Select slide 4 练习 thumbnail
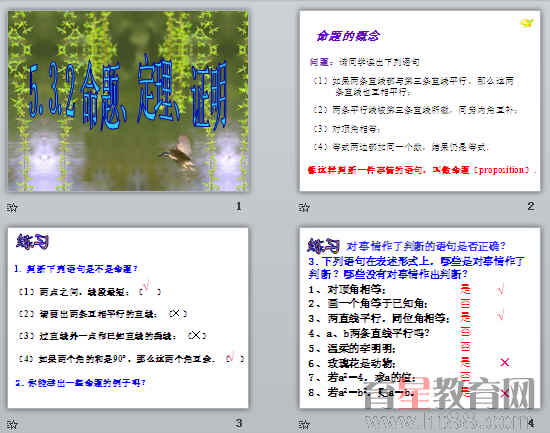The image size is (550, 433). (x=420, y=318)
